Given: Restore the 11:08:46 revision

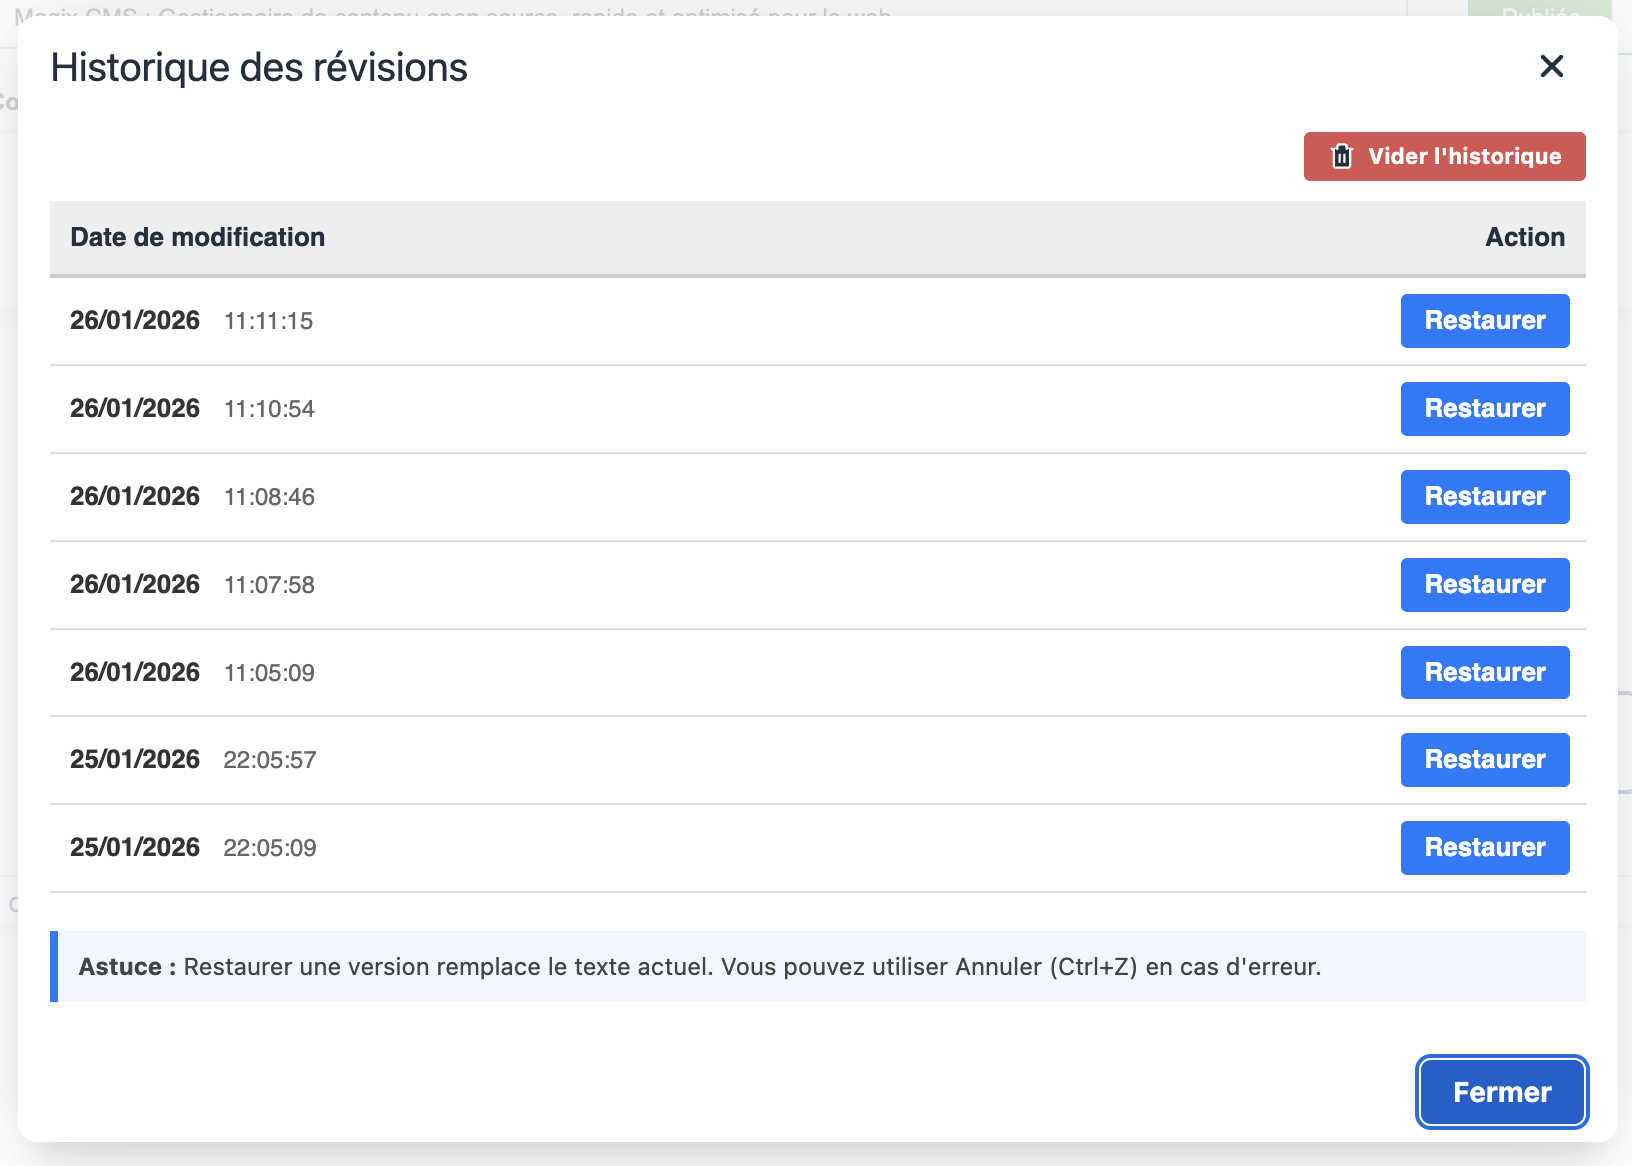Looking at the screenshot, I should tap(1484, 497).
